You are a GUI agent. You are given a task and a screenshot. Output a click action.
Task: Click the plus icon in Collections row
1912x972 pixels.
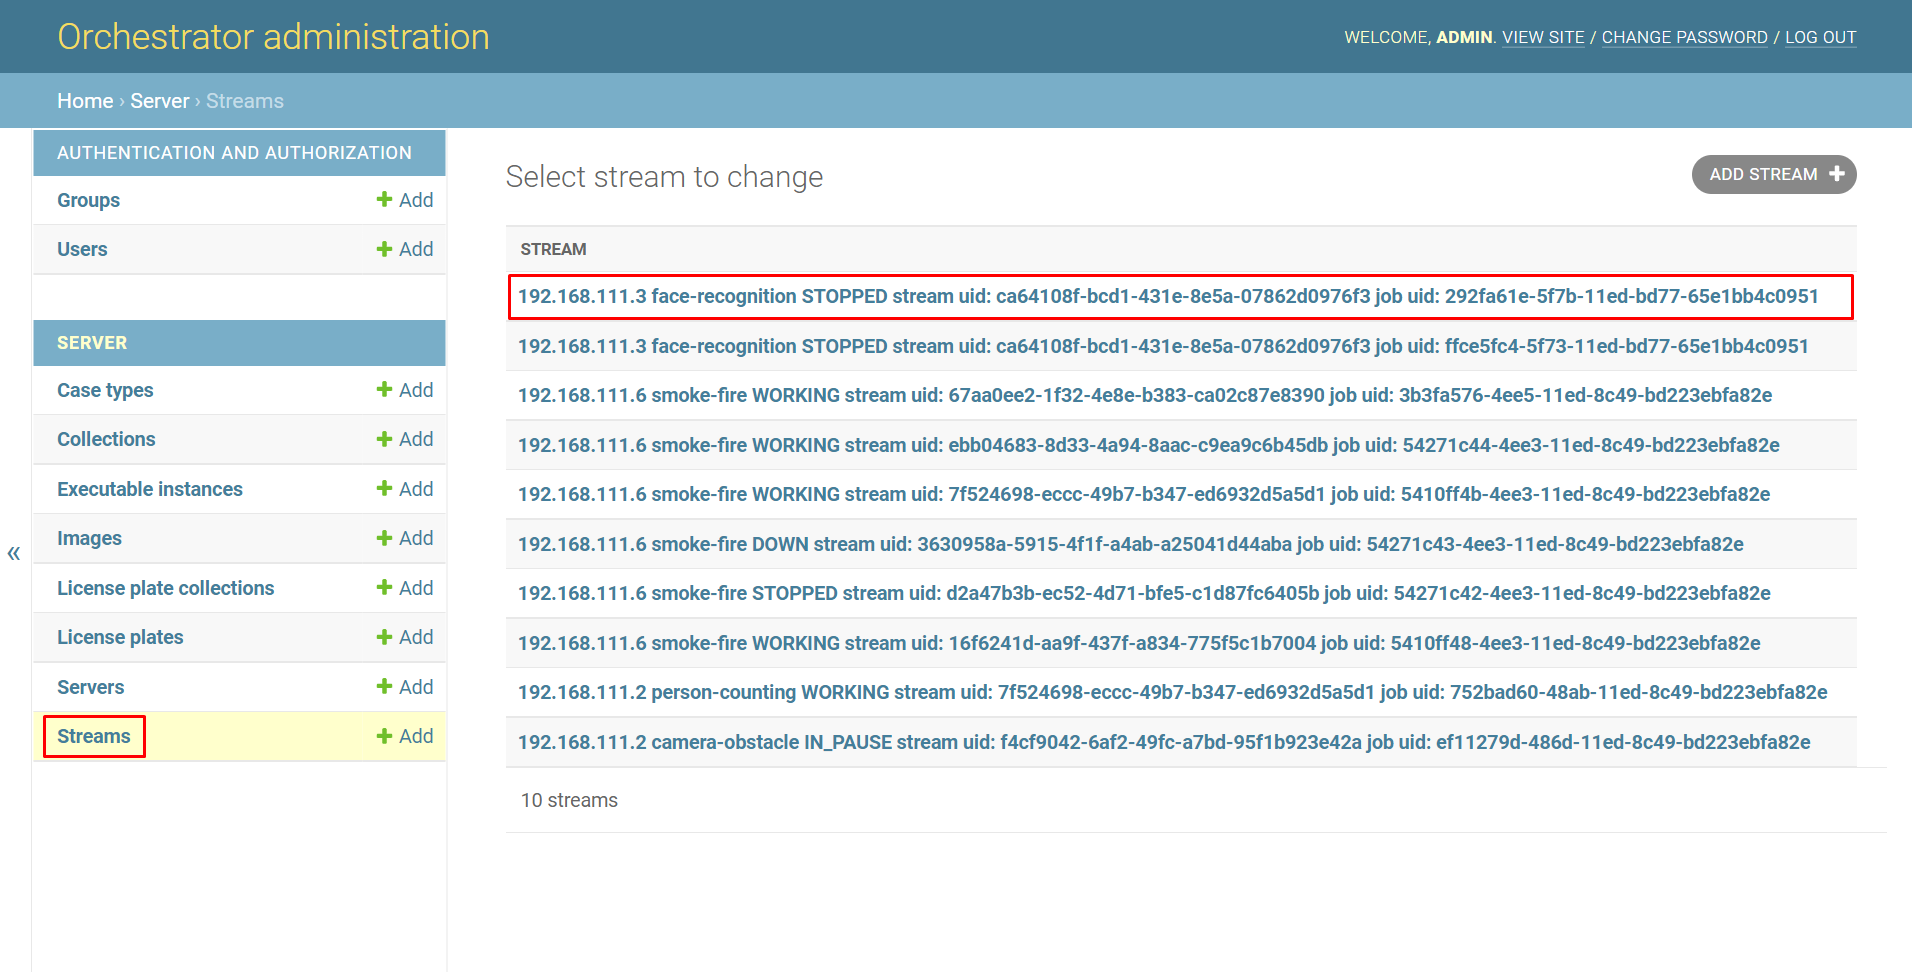click(x=384, y=439)
